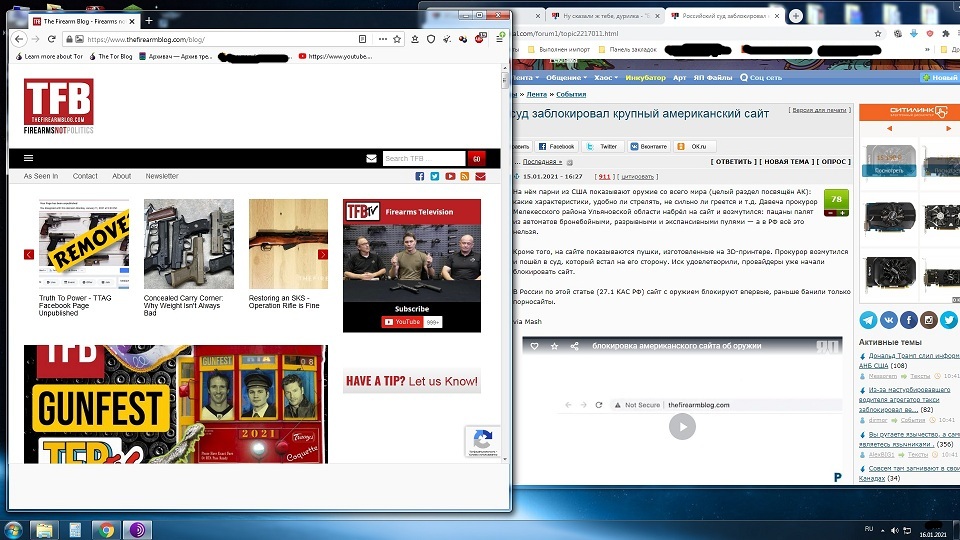Open a new tab in Firefox
Image resolution: width=960 pixels, height=540 pixels.
coord(149,21)
